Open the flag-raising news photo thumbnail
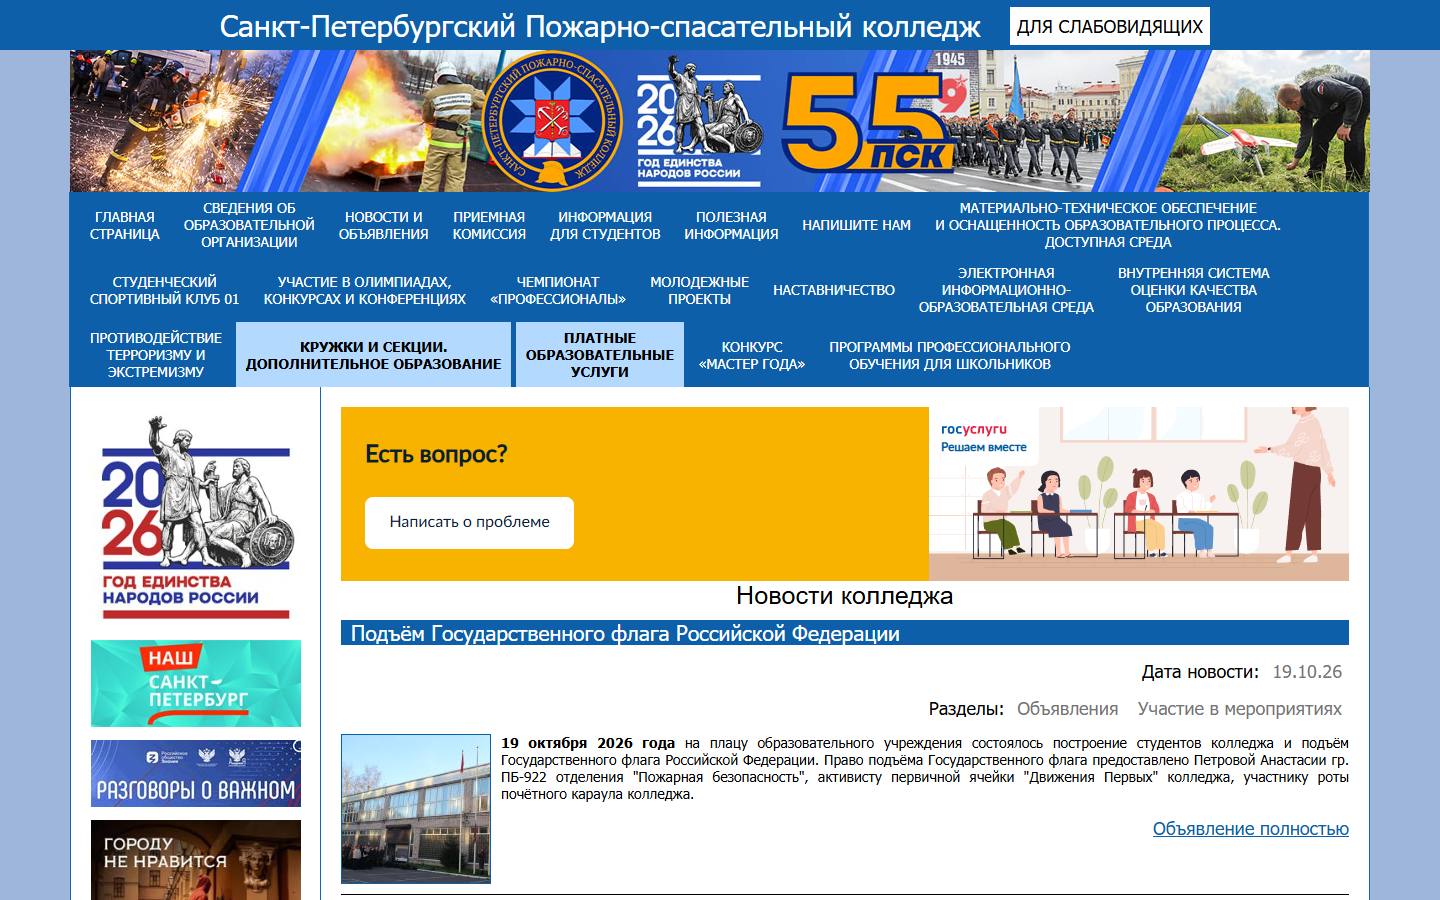1440x900 pixels. (x=416, y=809)
